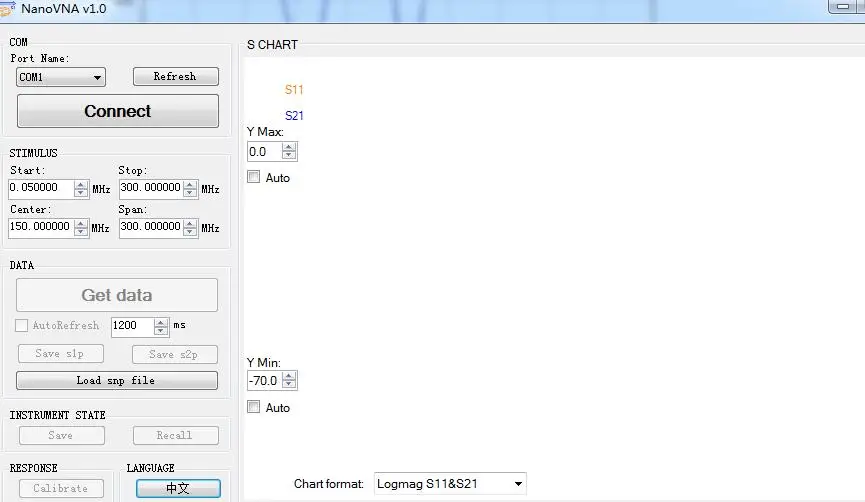Image resolution: width=865 pixels, height=502 pixels.
Task: Decrease Stop frequency with down arrow
Action: (190, 193)
